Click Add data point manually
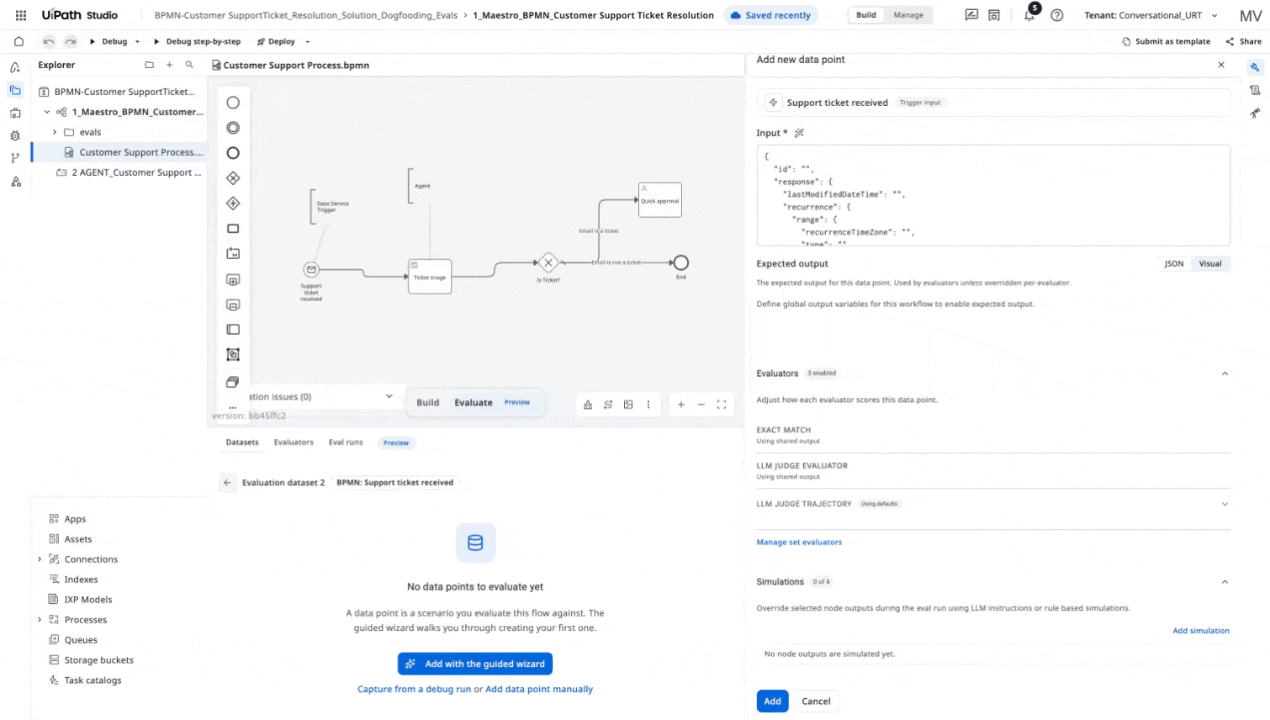Viewport: 1270px width, 720px height. click(539, 689)
